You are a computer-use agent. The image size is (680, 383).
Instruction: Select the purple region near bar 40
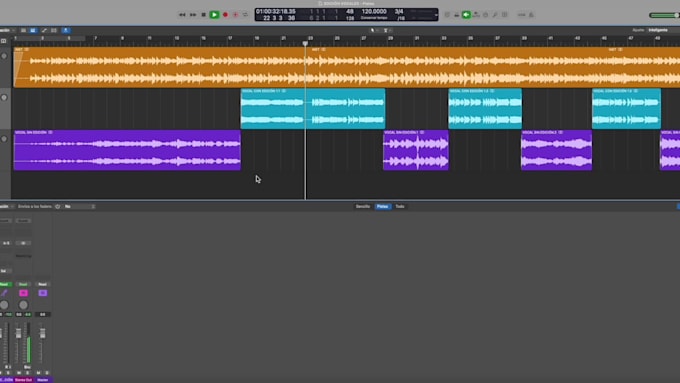pyautogui.click(x=556, y=150)
